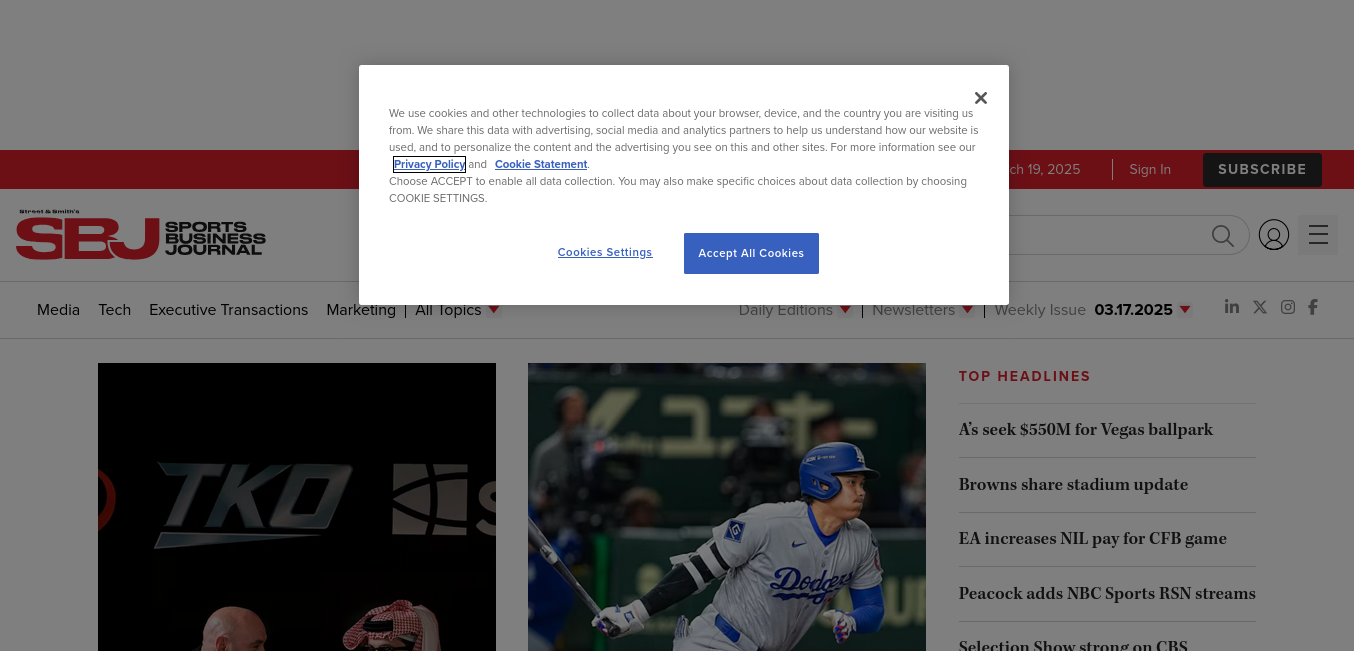1366x651 pixels.
Task: Read 'A's seek $550M for Vegas ballpark'
Action: tap(1085, 430)
